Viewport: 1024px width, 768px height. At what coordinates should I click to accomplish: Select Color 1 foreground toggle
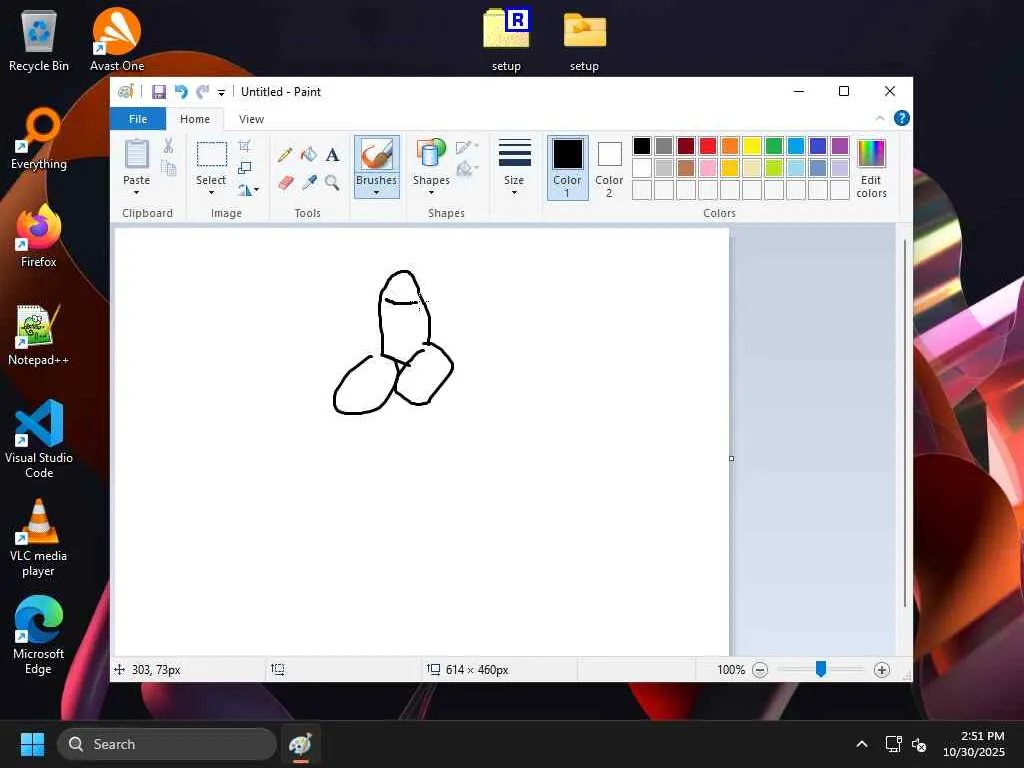pyautogui.click(x=568, y=168)
